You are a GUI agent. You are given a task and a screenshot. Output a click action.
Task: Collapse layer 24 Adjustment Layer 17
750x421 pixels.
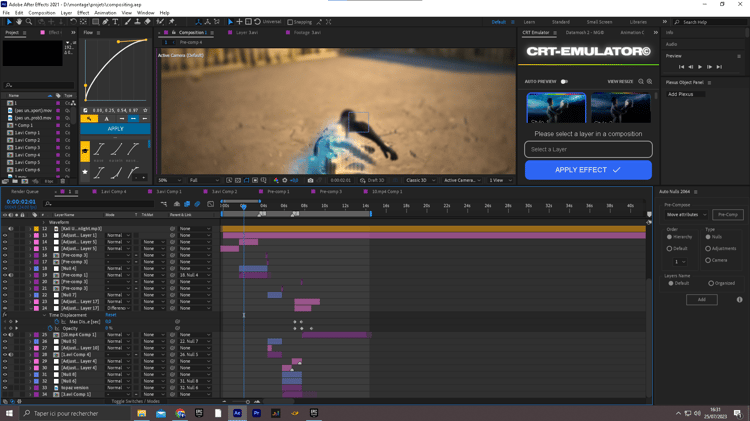[30, 308]
